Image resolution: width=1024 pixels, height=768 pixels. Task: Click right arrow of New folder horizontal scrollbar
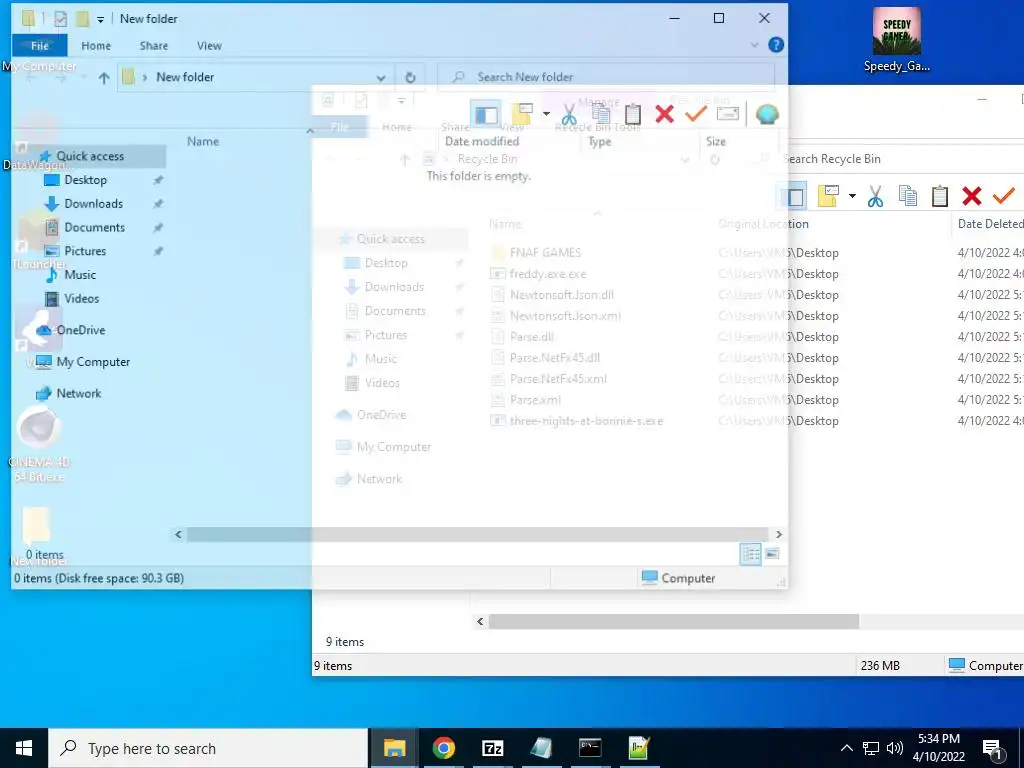(778, 534)
